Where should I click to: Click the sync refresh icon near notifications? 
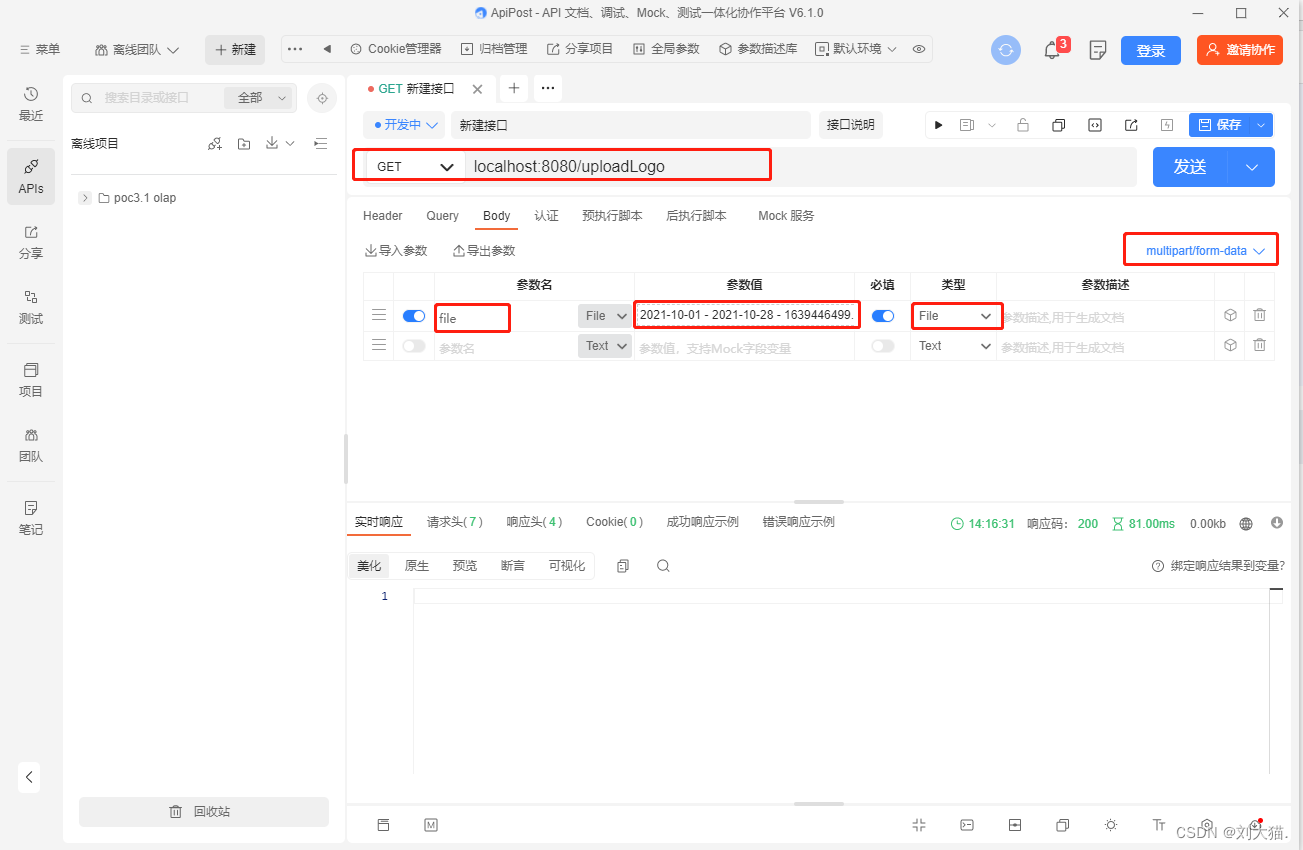1005,48
